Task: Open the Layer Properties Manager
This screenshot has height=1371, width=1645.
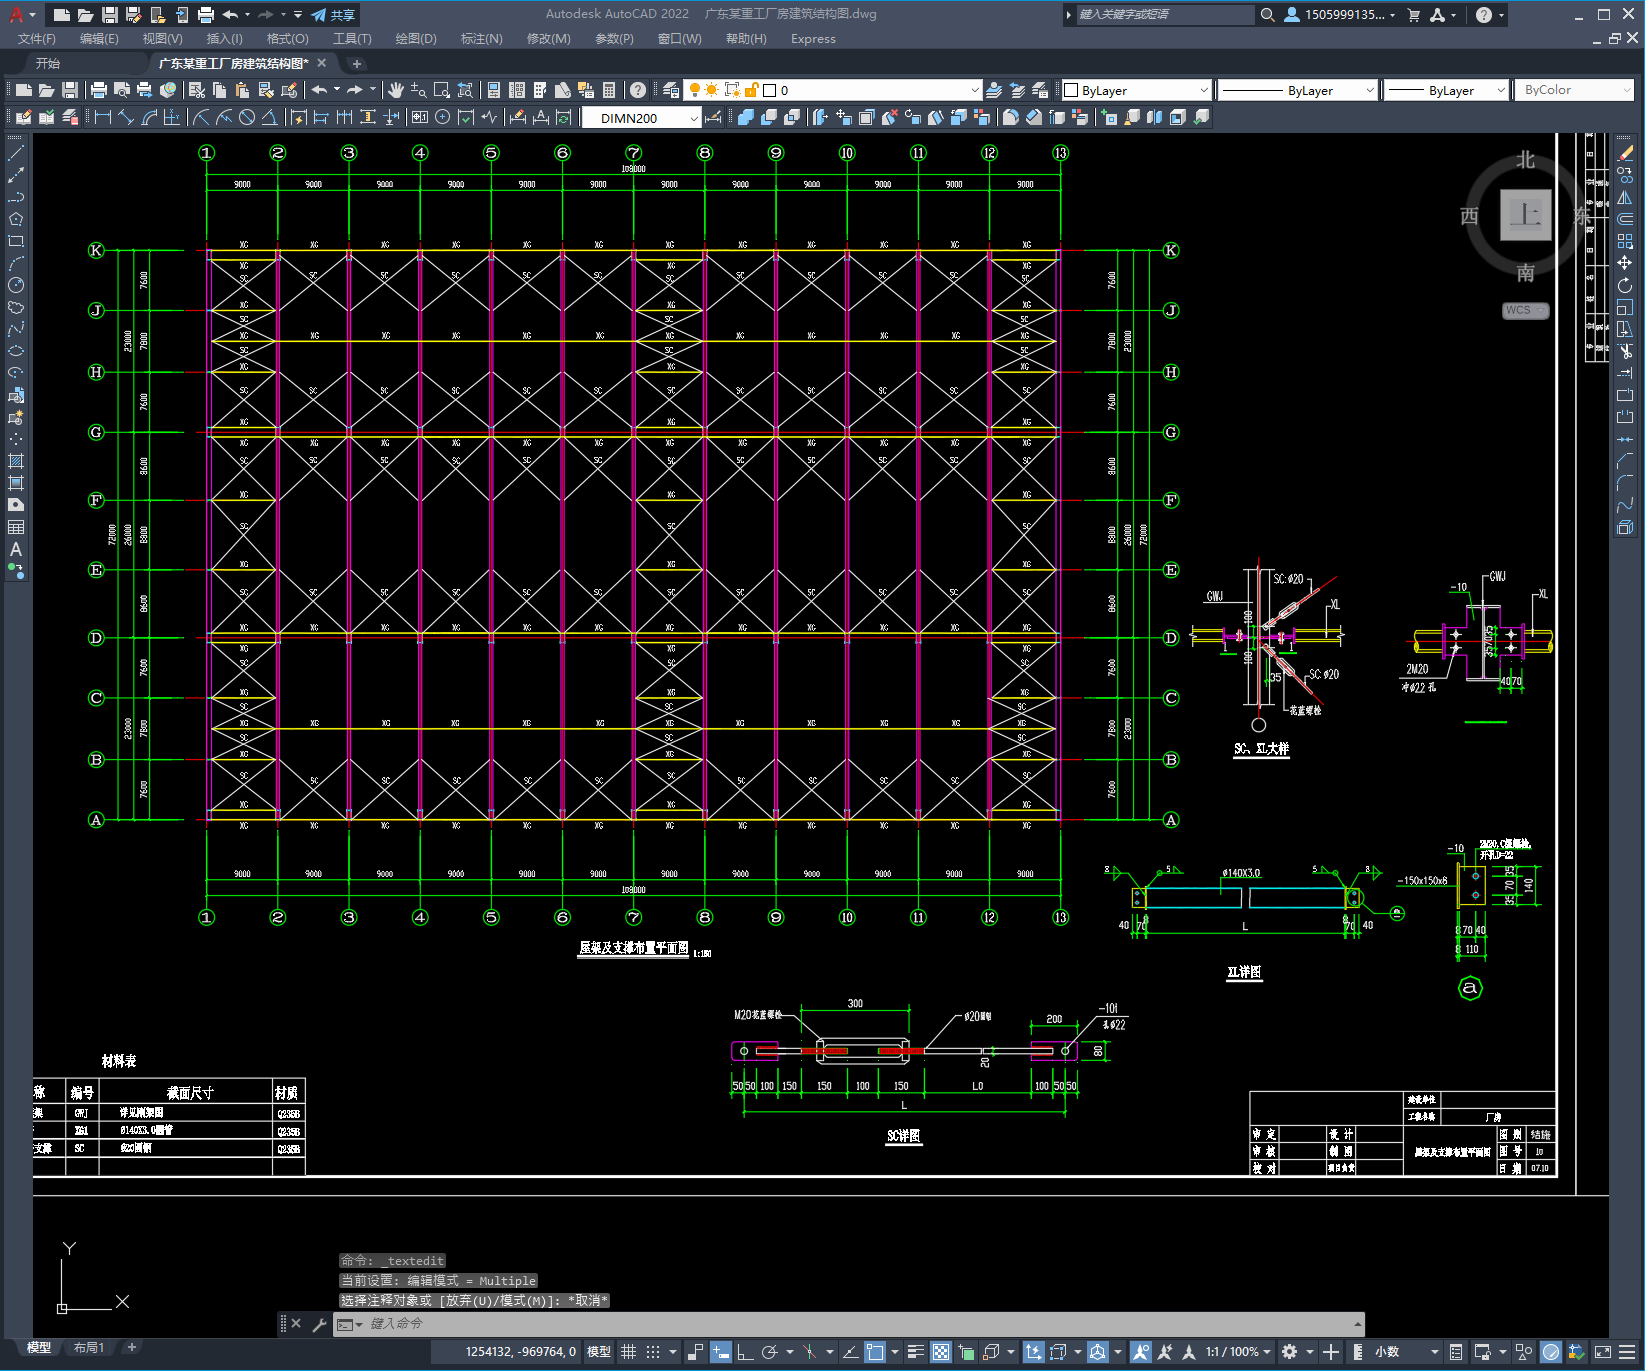Action: coord(670,90)
